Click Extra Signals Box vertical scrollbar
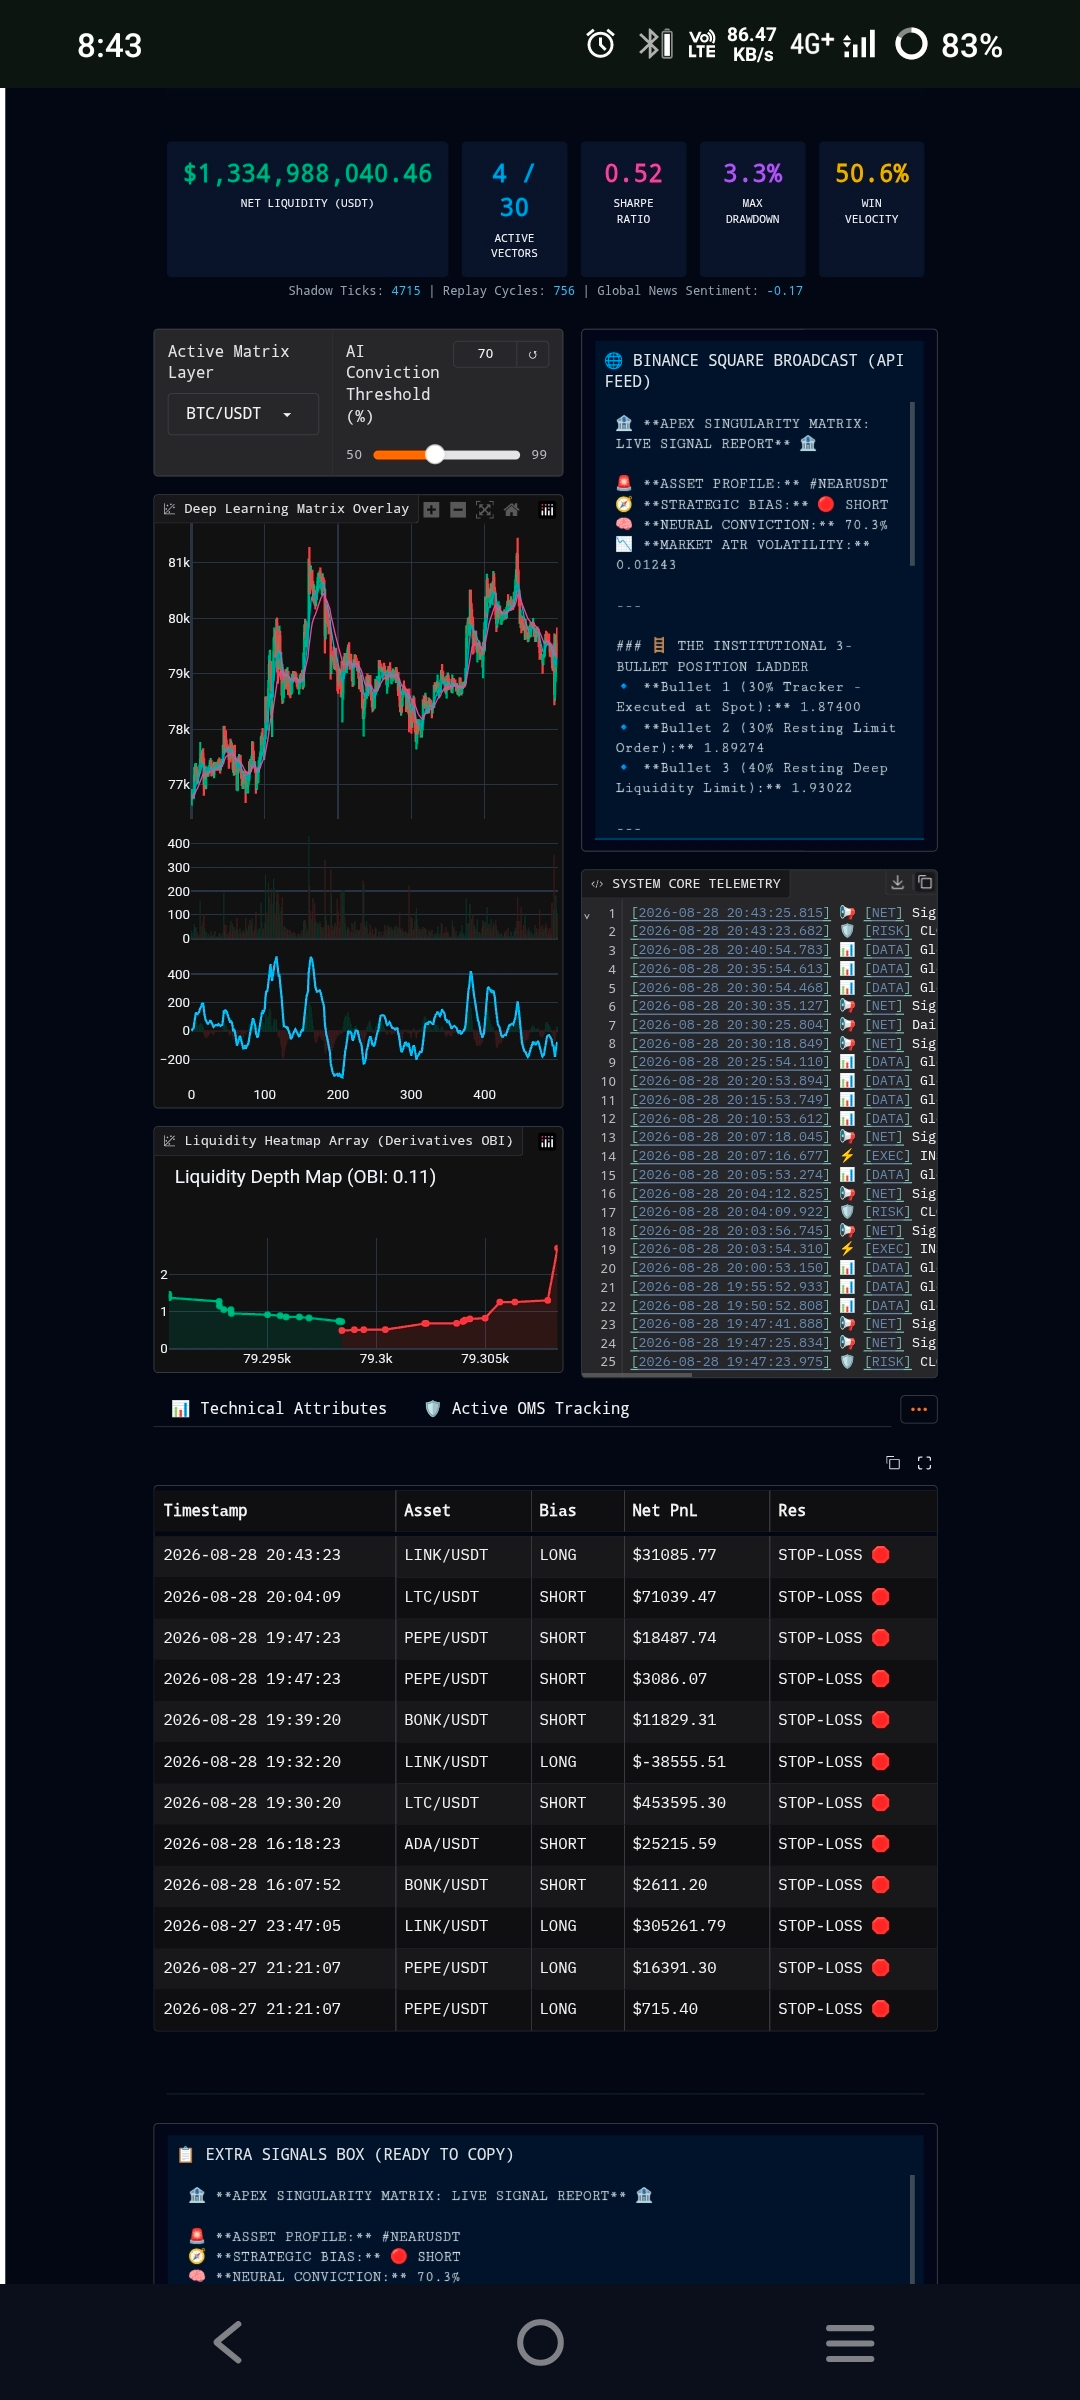This screenshot has height=2400, width=1080. point(914,2229)
